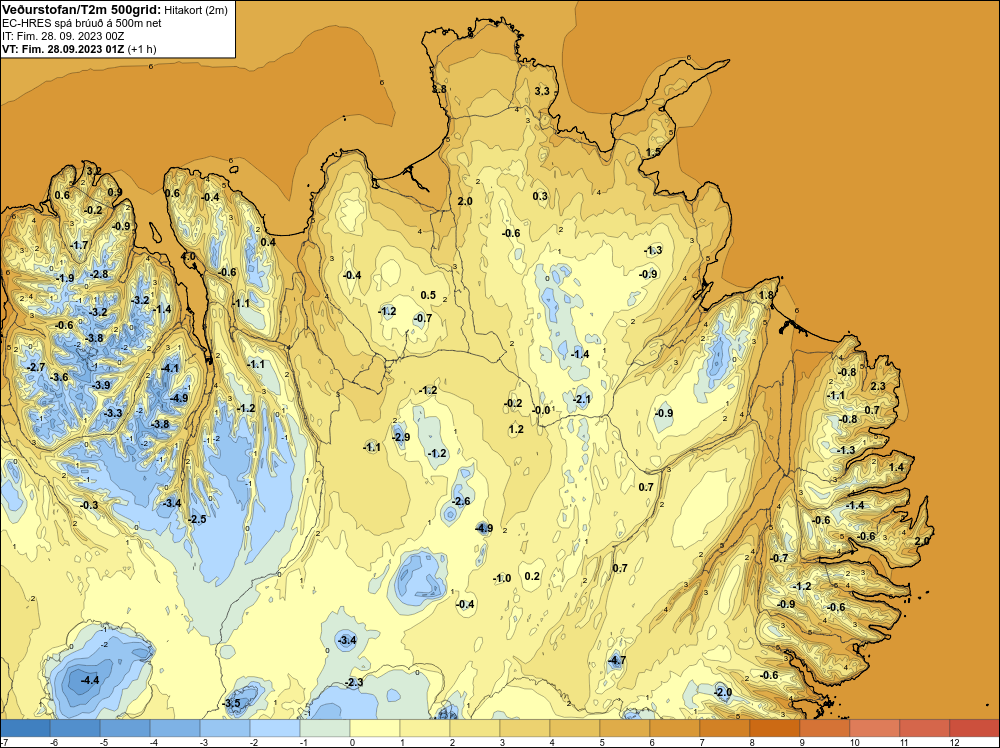Screen dimensions: 1000x748
Task: Click the 1.8 temperature value
Action: point(767,295)
